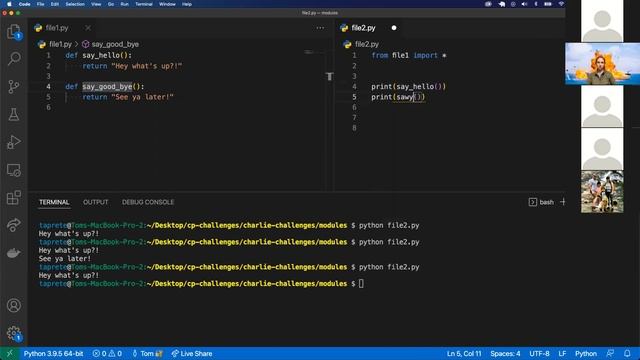Click line 2 return "Hey what's up?!"
The width and height of the screenshot is (640, 360).
pos(132,66)
